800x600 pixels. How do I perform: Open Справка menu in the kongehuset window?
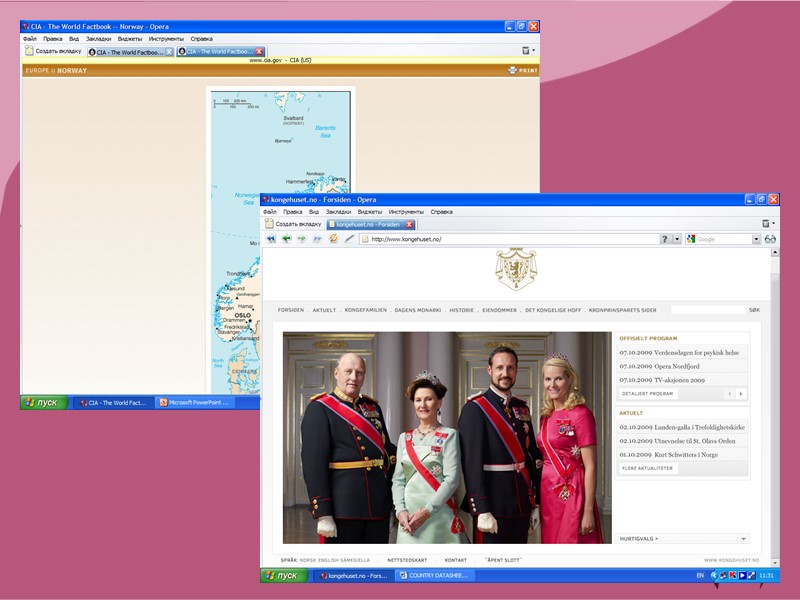tap(441, 212)
